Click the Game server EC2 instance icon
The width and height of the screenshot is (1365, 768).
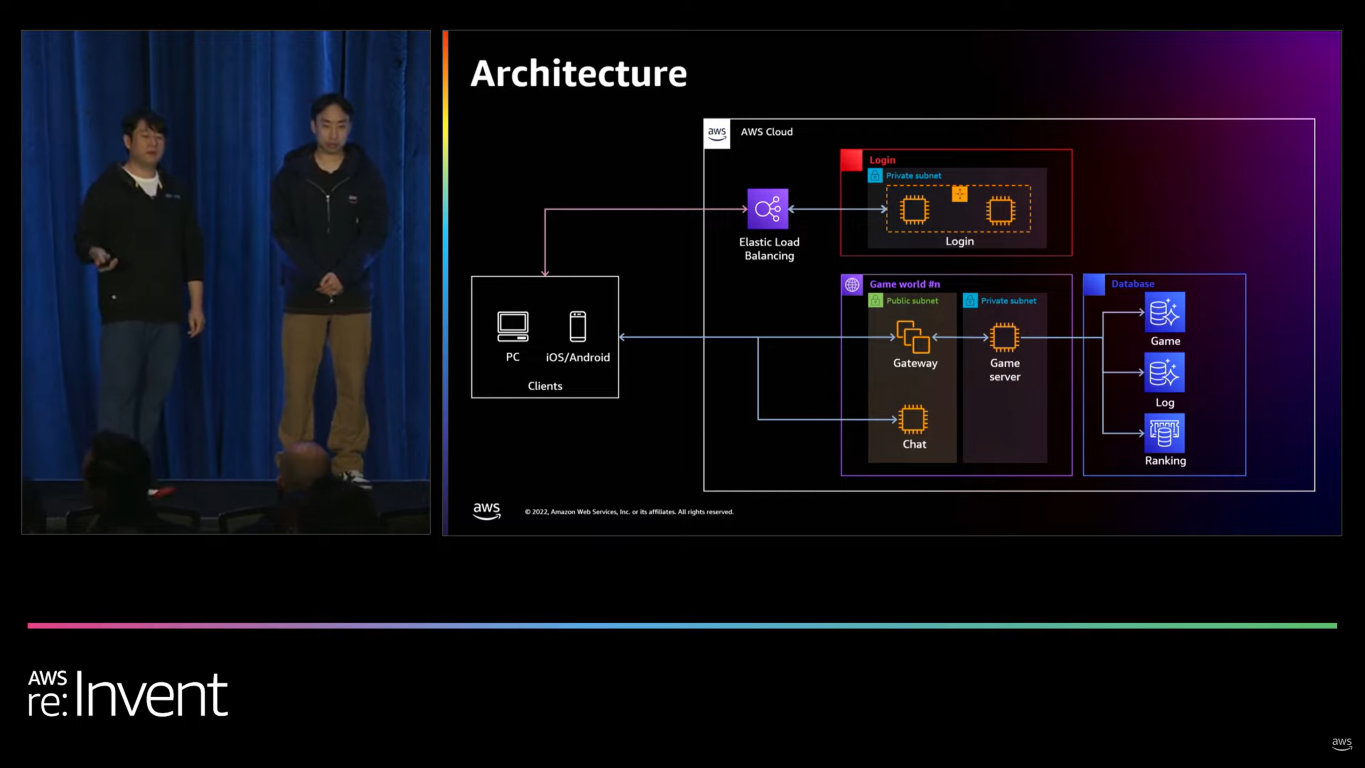pyautogui.click(x=1004, y=338)
